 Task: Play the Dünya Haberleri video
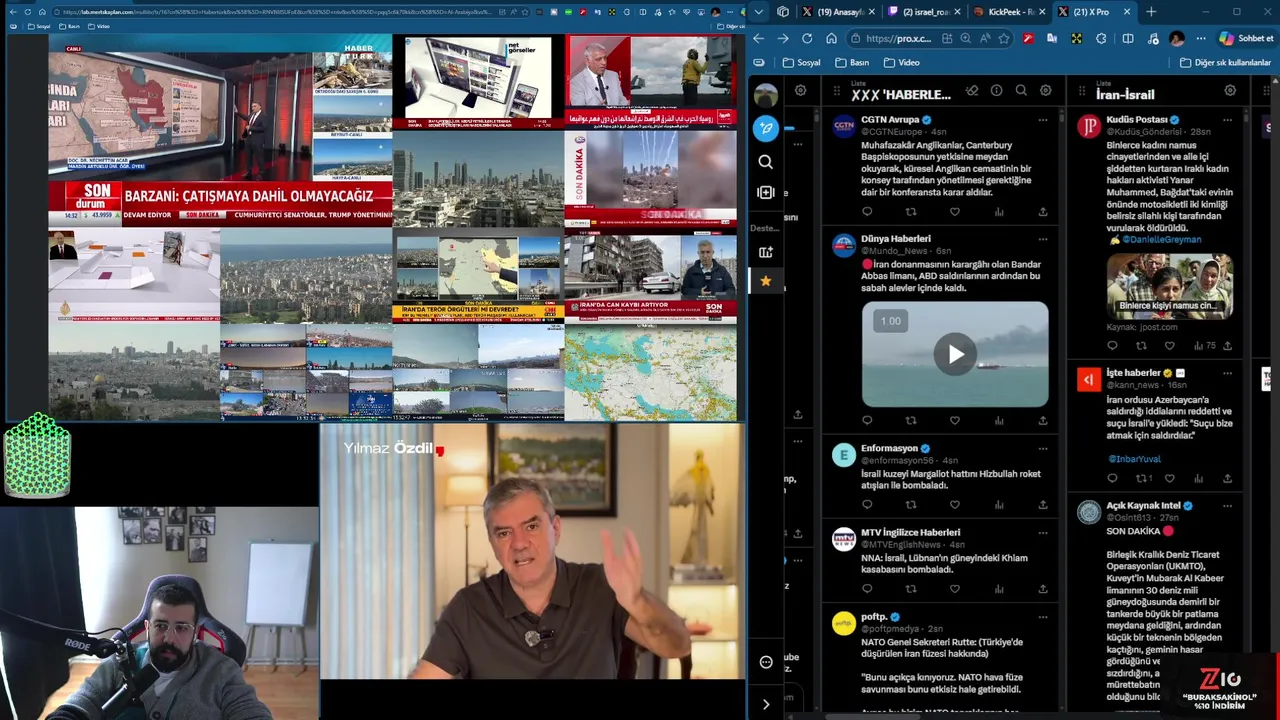tap(955, 355)
